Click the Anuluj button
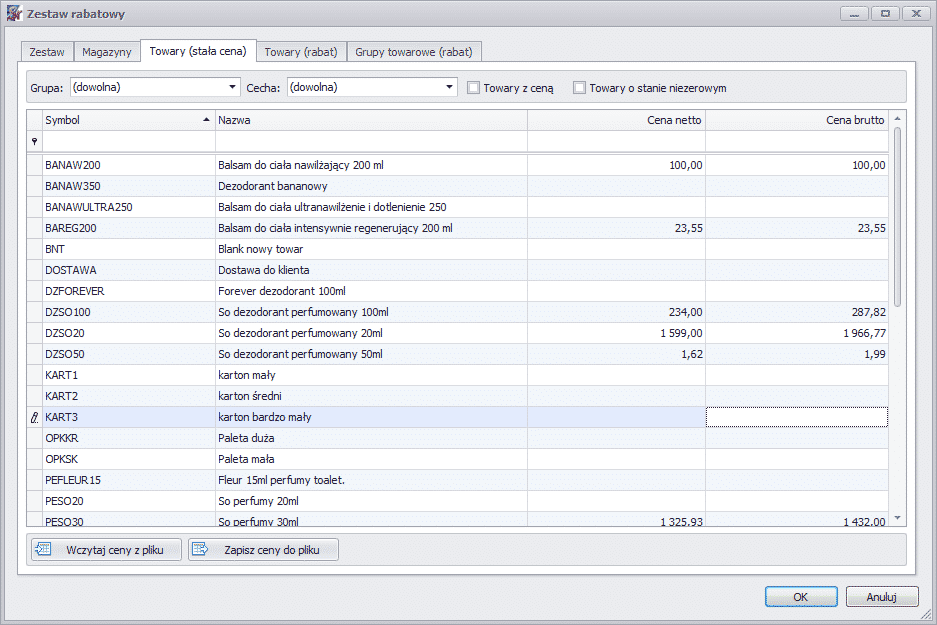 pos(881,596)
